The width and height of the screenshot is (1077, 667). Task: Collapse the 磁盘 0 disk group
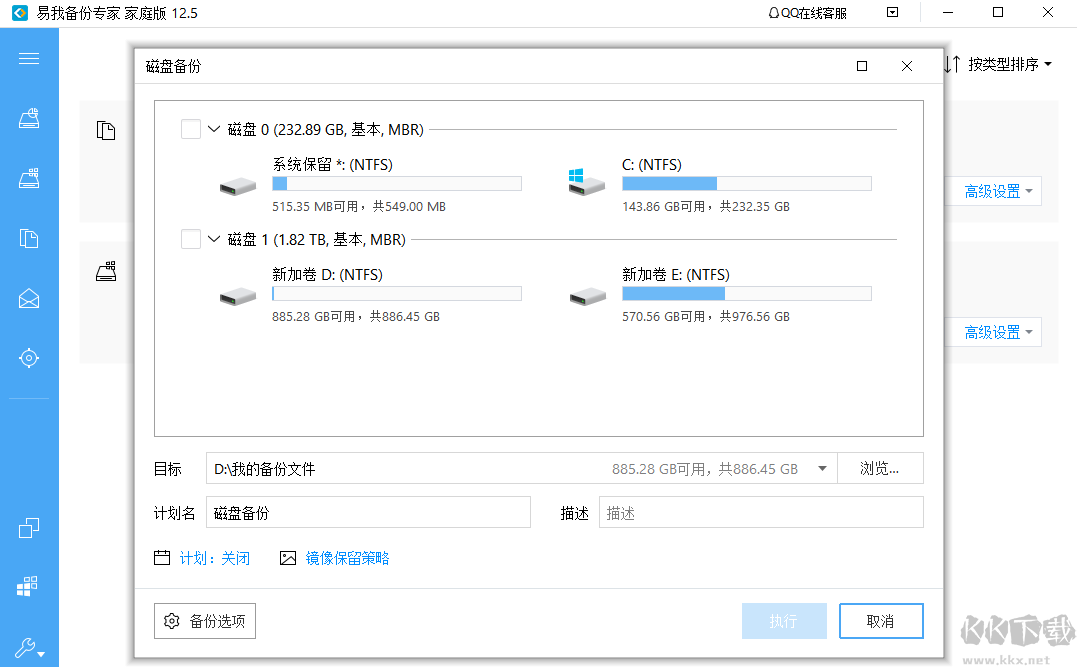coord(212,129)
